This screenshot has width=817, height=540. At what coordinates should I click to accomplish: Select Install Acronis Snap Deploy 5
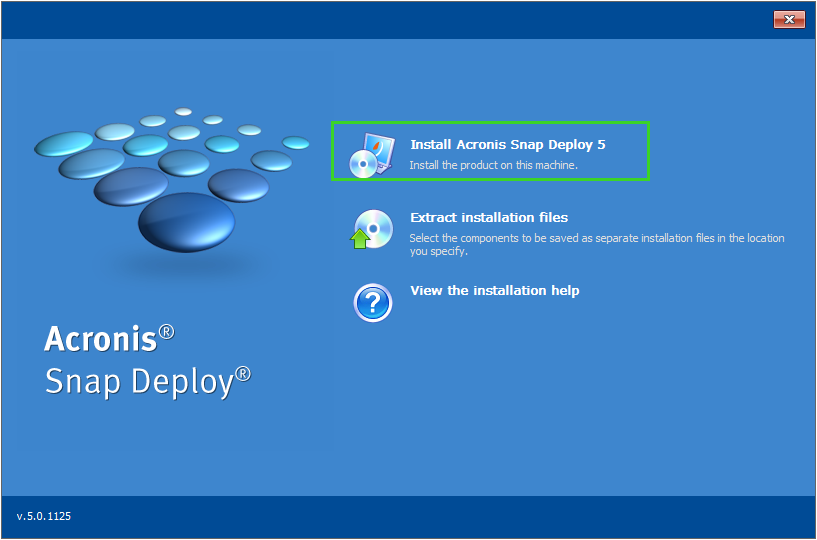pyautogui.click(x=507, y=145)
